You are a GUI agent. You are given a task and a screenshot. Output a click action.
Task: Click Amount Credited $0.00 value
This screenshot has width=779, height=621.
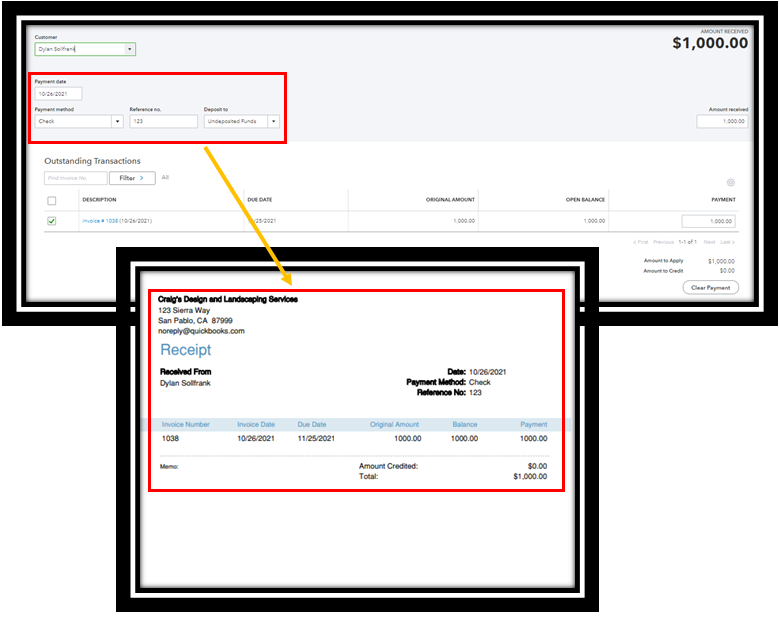click(x=537, y=466)
